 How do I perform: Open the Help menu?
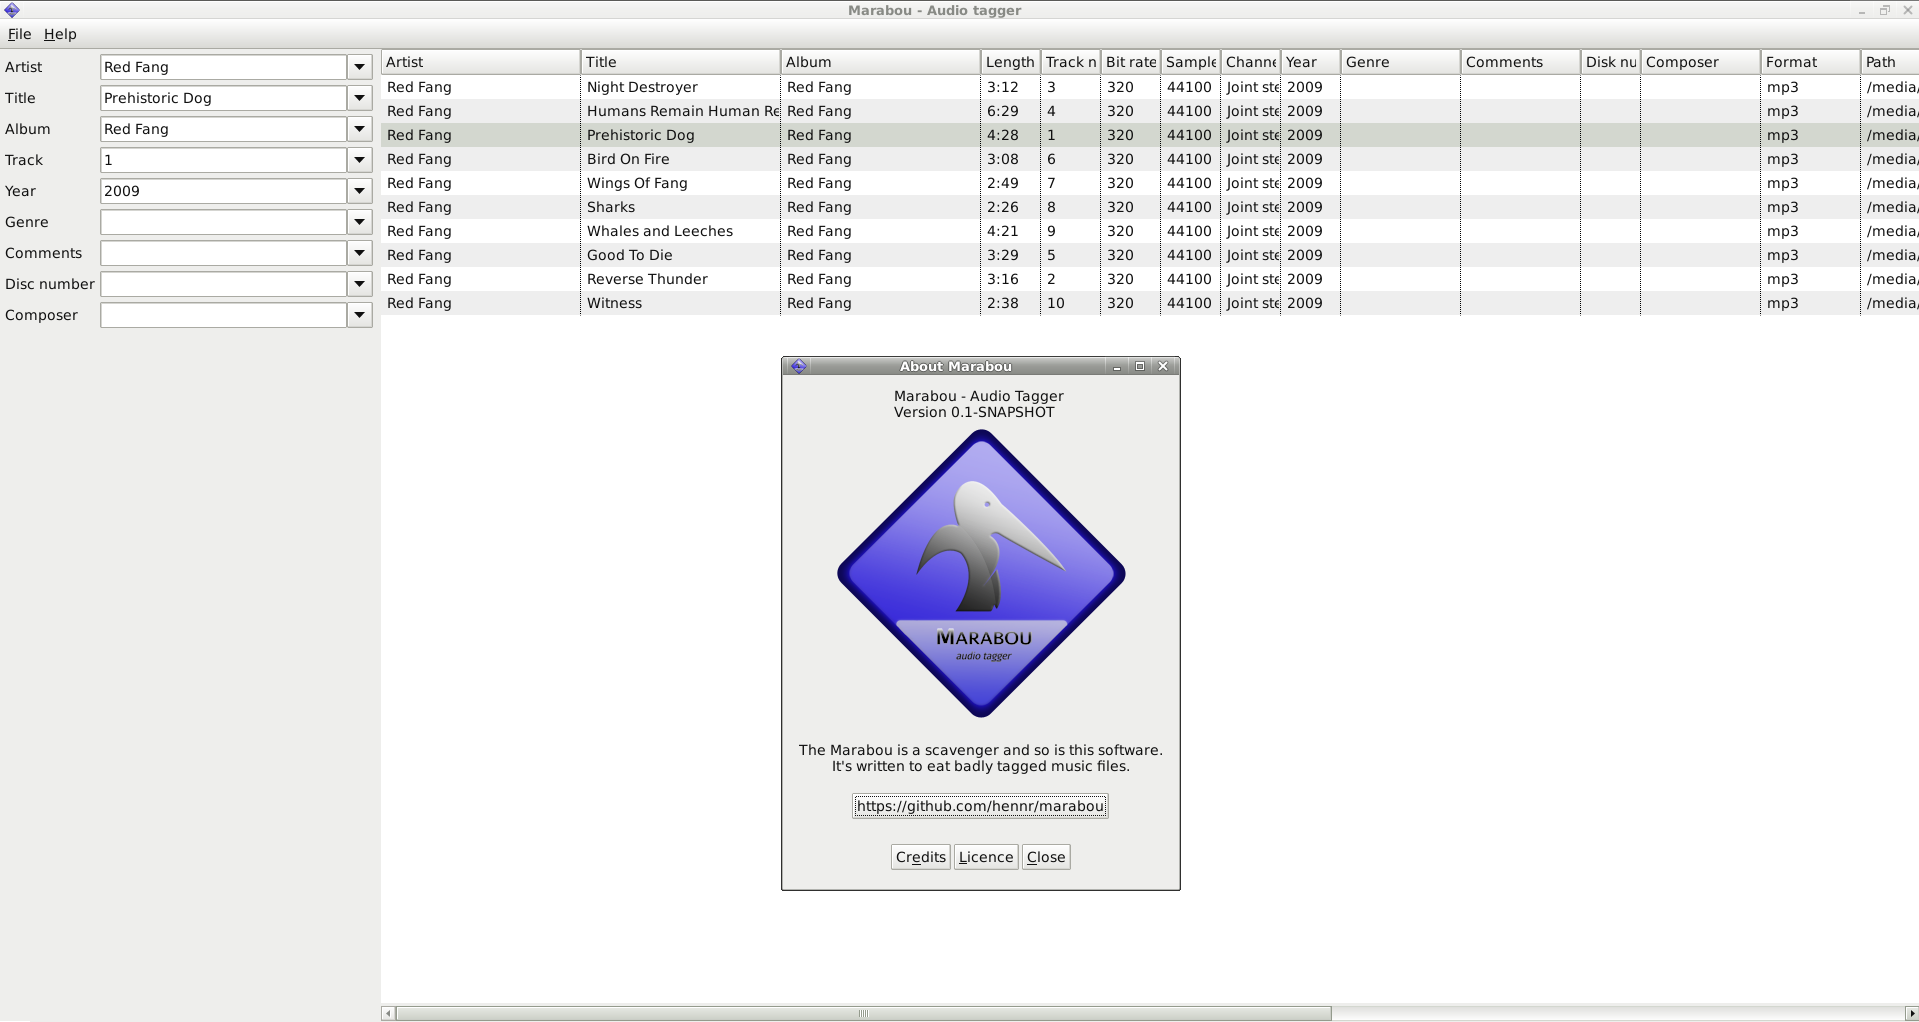(60, 34)
